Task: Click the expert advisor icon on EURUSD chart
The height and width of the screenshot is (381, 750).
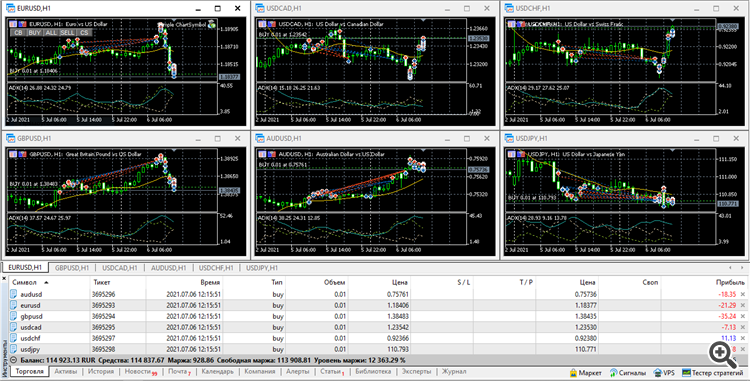Action: pyautogui.click(x=211, y=24)
